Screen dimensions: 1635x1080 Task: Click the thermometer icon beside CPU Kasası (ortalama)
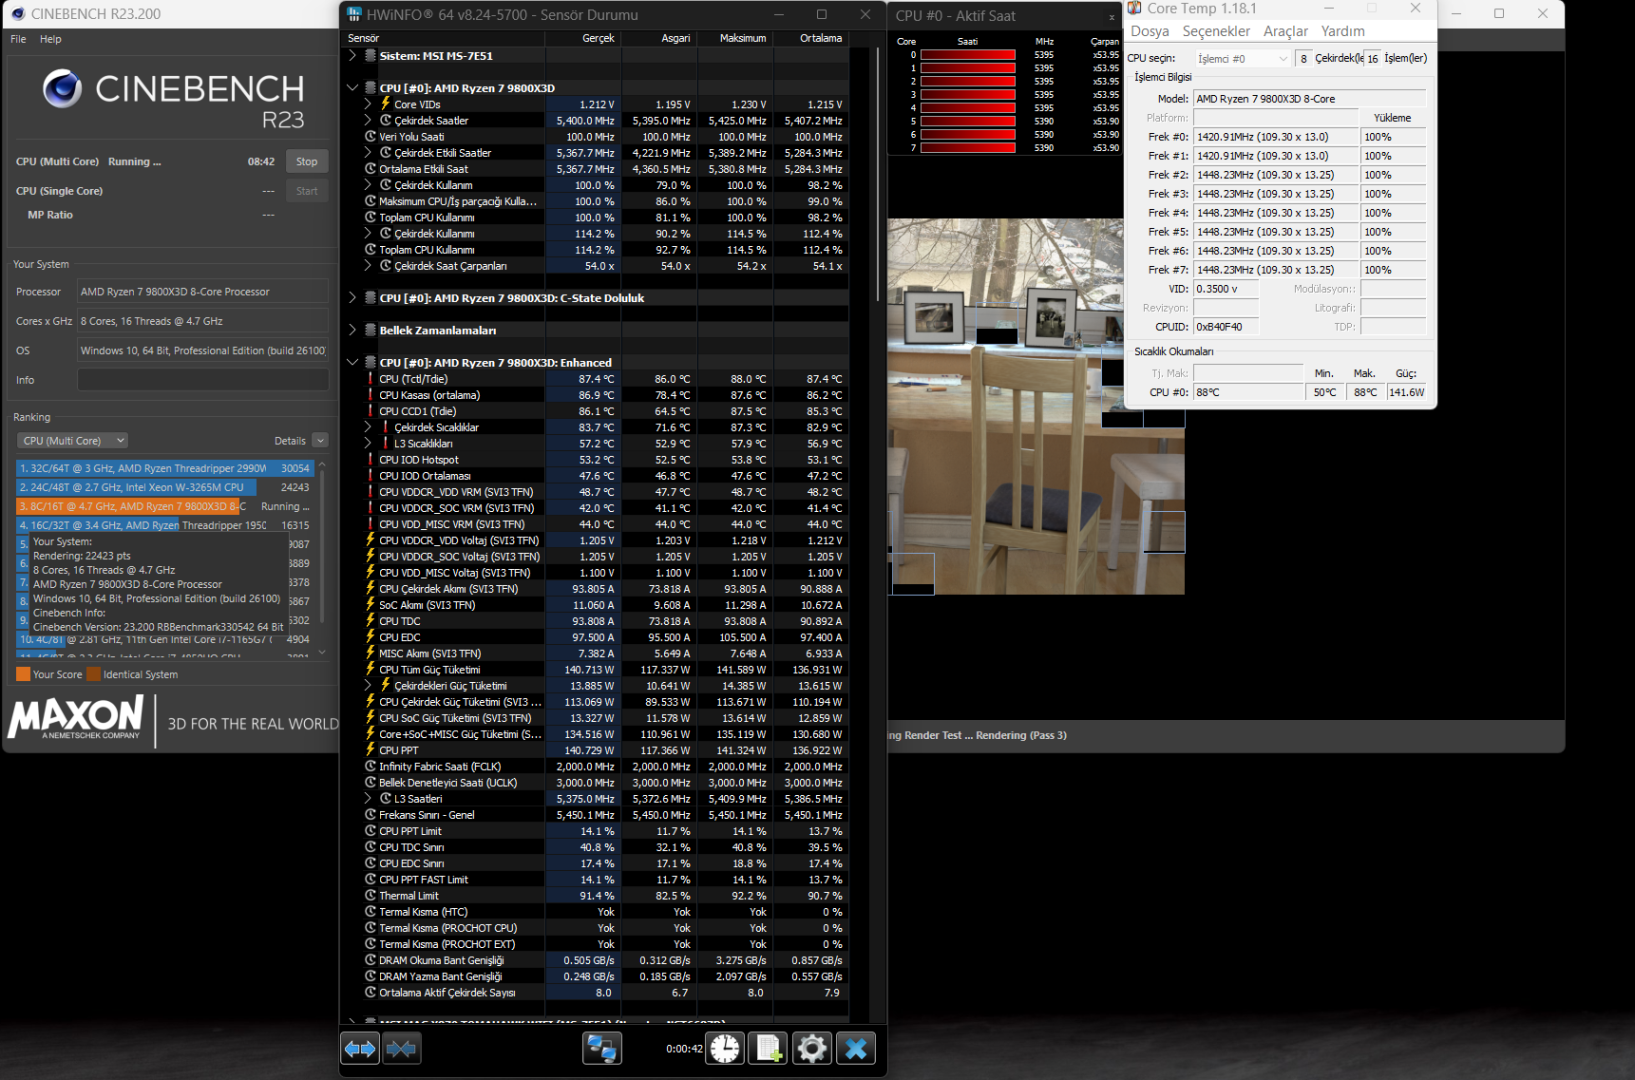tap(370, 395)
